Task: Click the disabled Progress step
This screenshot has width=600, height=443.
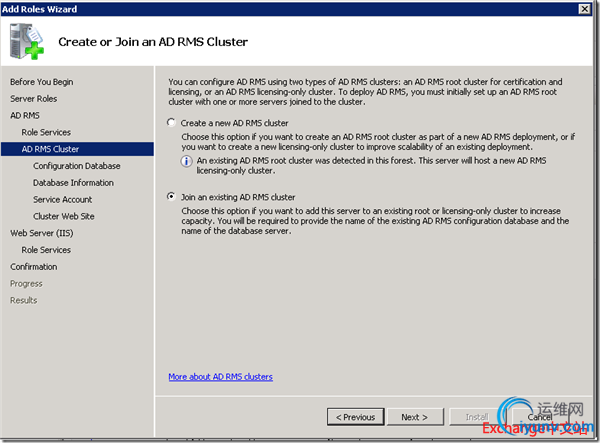Action: (x=26, y=283)
